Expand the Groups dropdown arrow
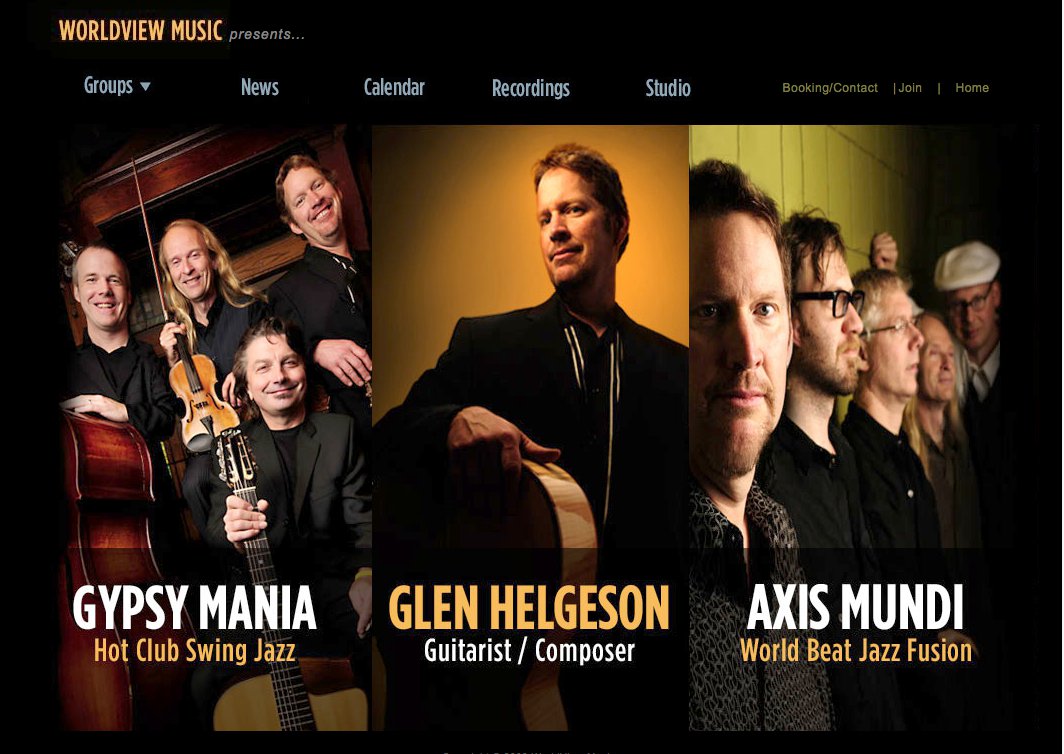 (x=145, y=86)
